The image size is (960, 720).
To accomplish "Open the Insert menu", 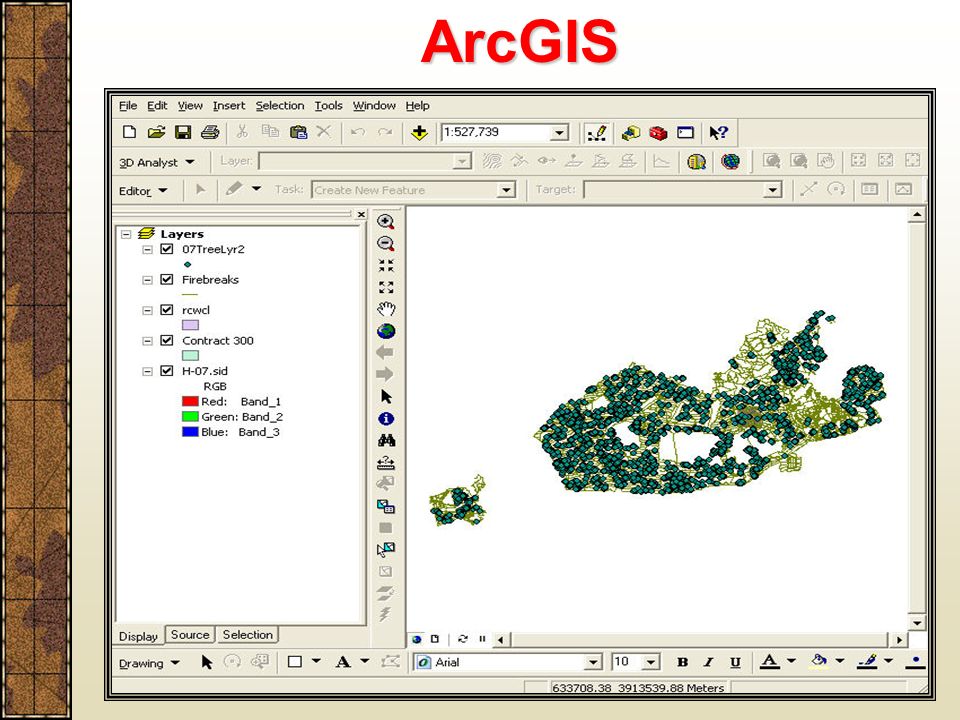I will (x=229, y=105).
